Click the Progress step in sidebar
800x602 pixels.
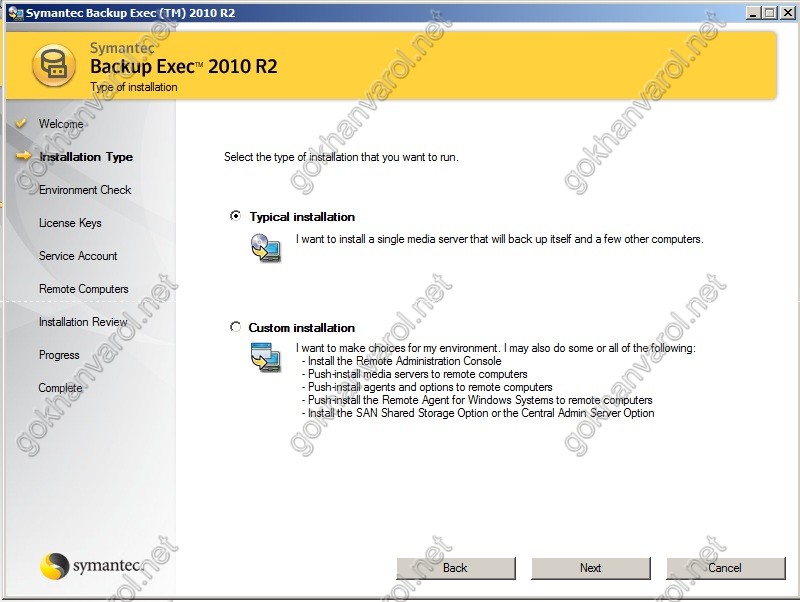click(x=59, y=355)
